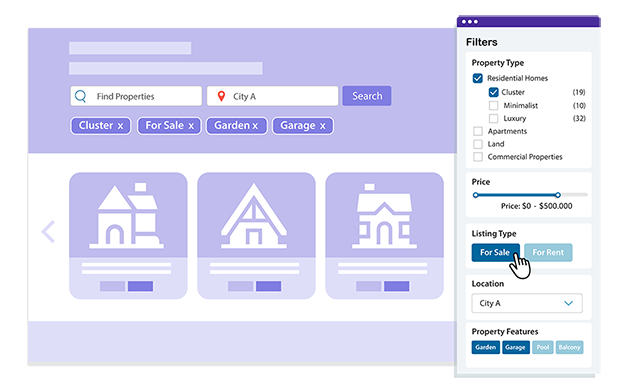Click the Property Type heading

tap(498, 63)
